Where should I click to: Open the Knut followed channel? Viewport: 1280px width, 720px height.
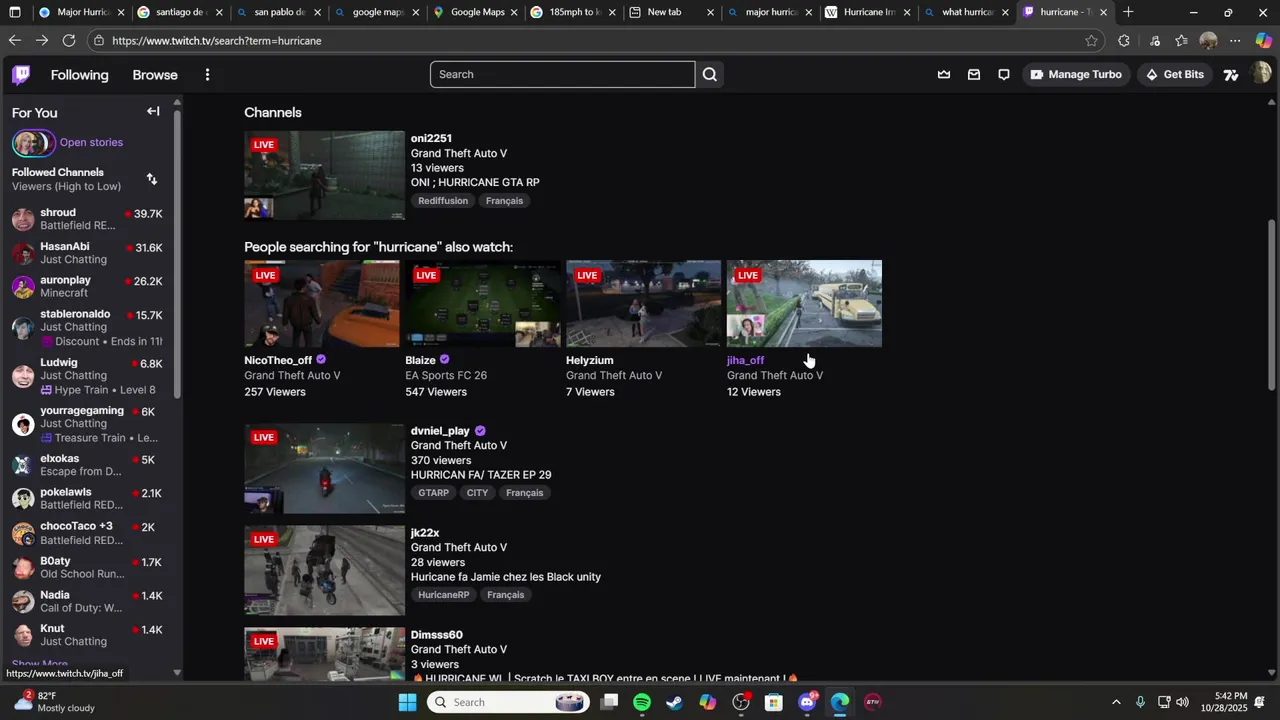pyautogui.click(x=87, y=635)
